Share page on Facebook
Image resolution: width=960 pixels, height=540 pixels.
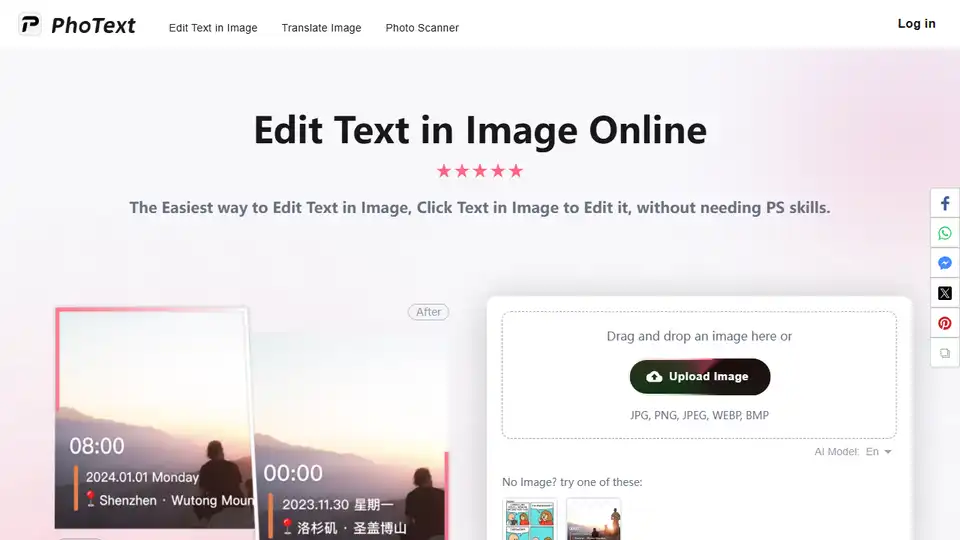[x=945, y=203]
